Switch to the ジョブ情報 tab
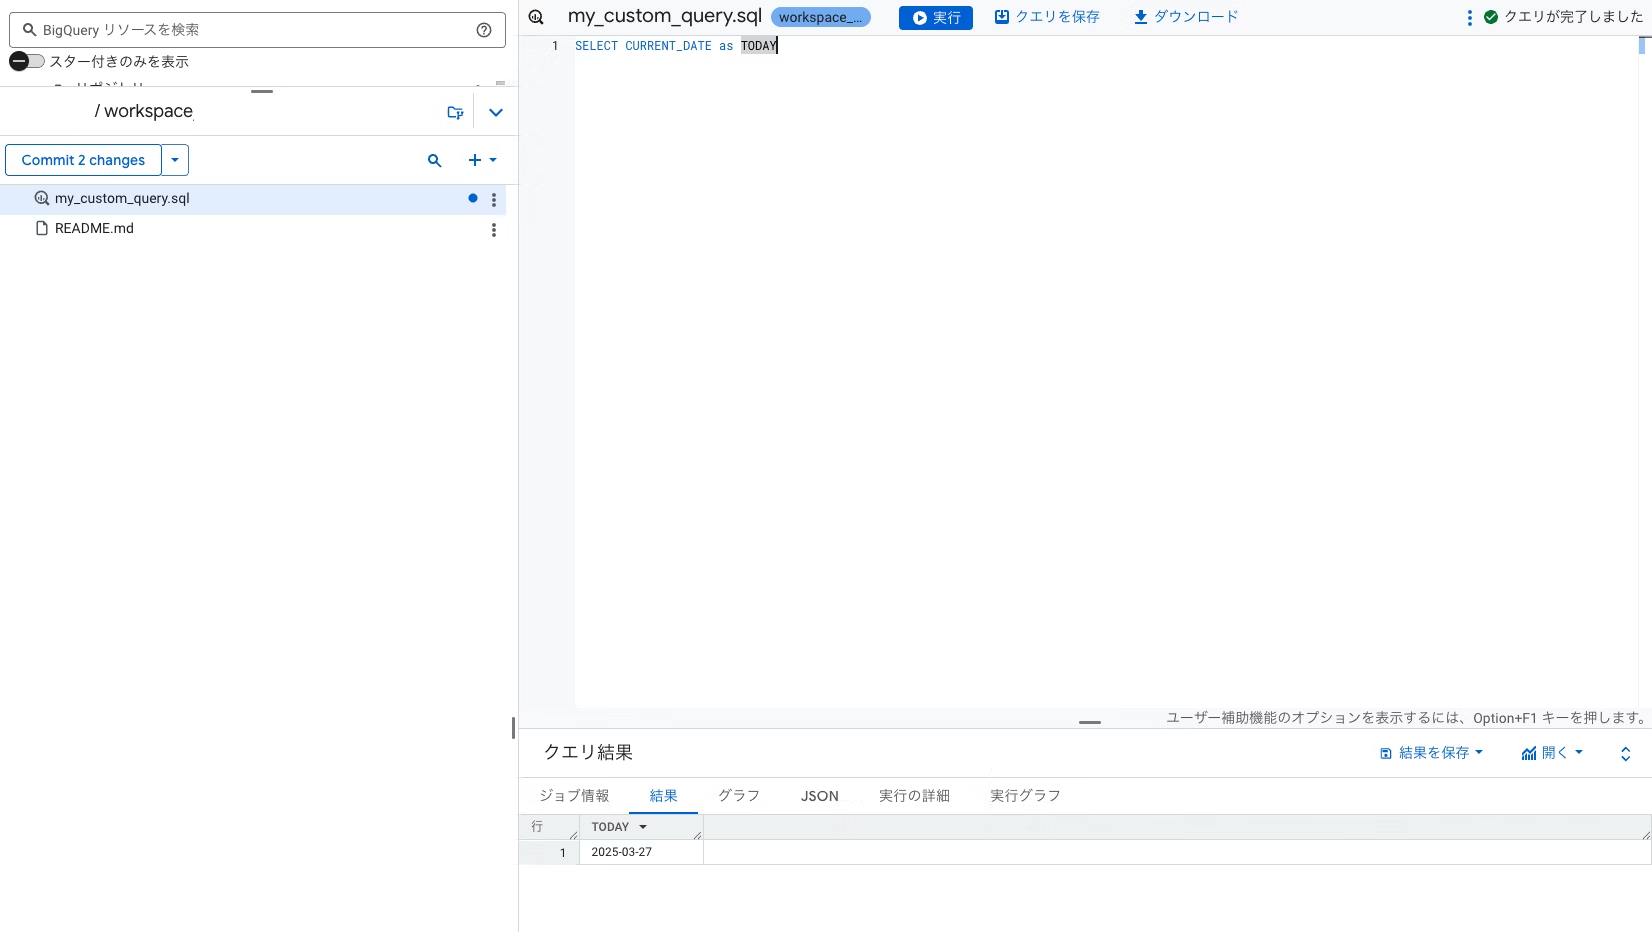The image size is (1652, 932). 574,796
